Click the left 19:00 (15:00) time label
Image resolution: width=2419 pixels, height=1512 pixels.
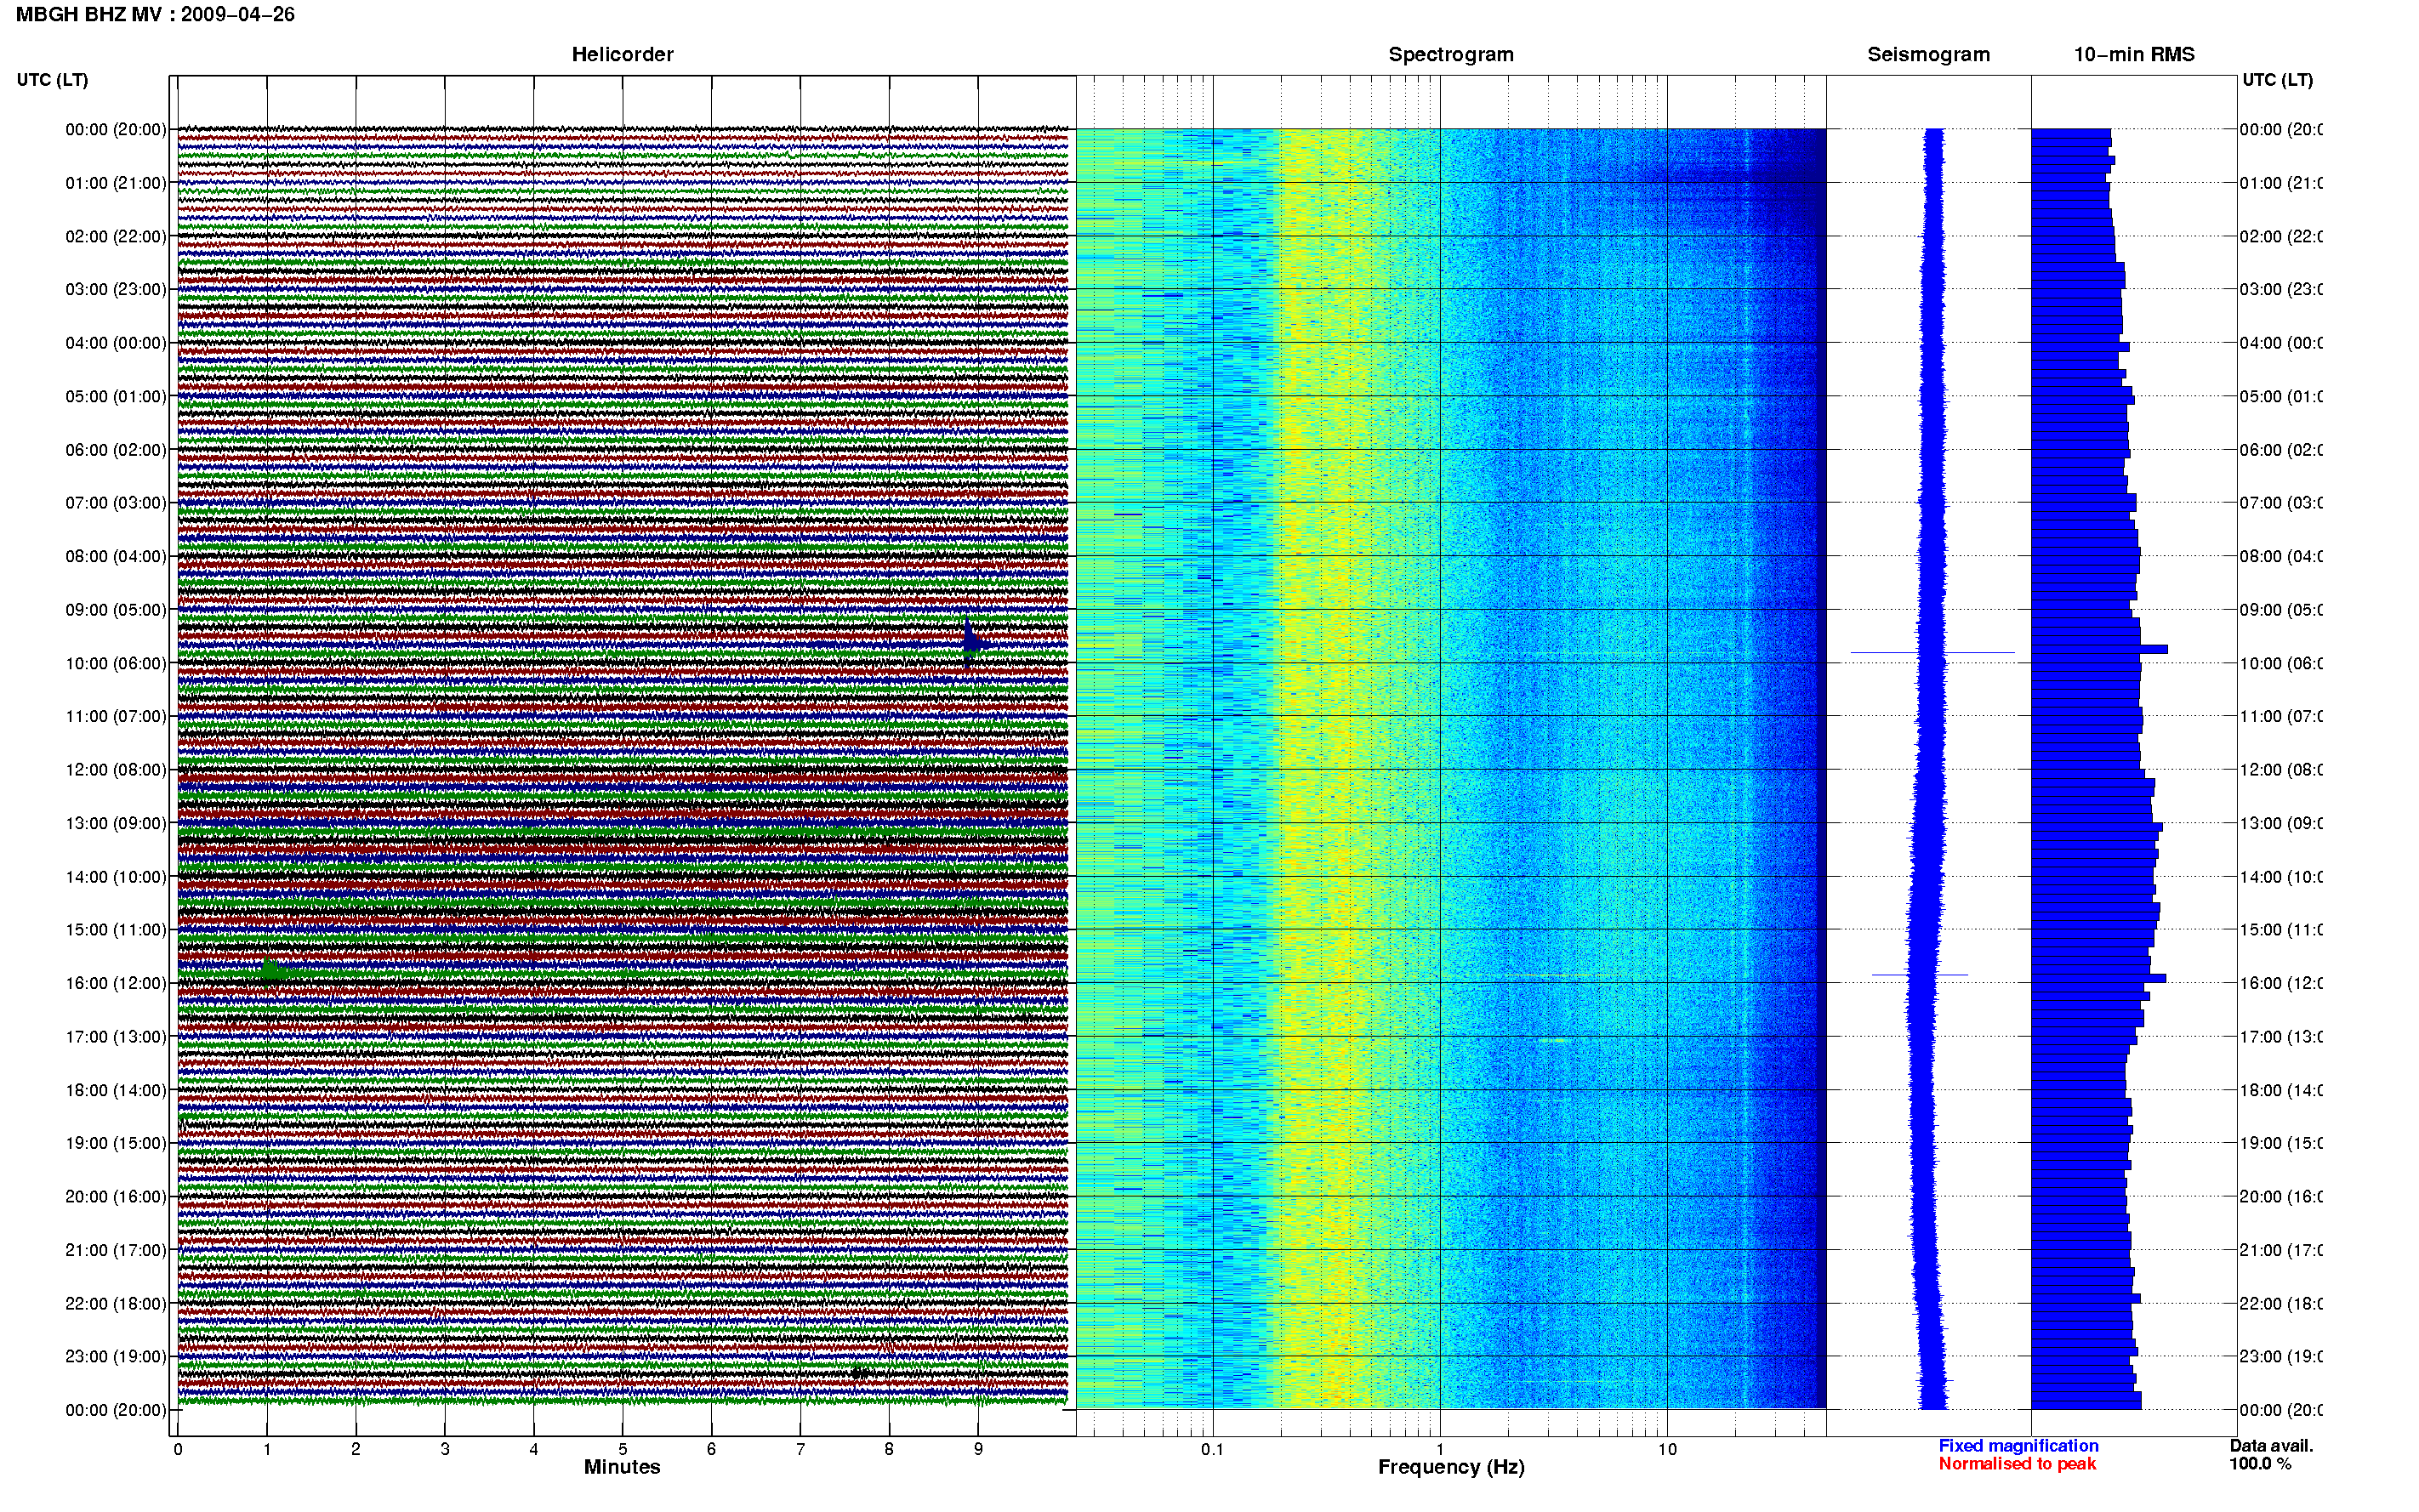coord(116,1143)
